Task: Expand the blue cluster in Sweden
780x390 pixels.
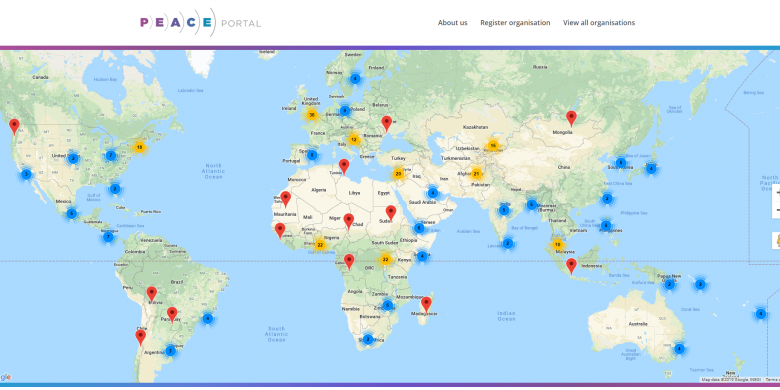Action: tap(355, 79)
